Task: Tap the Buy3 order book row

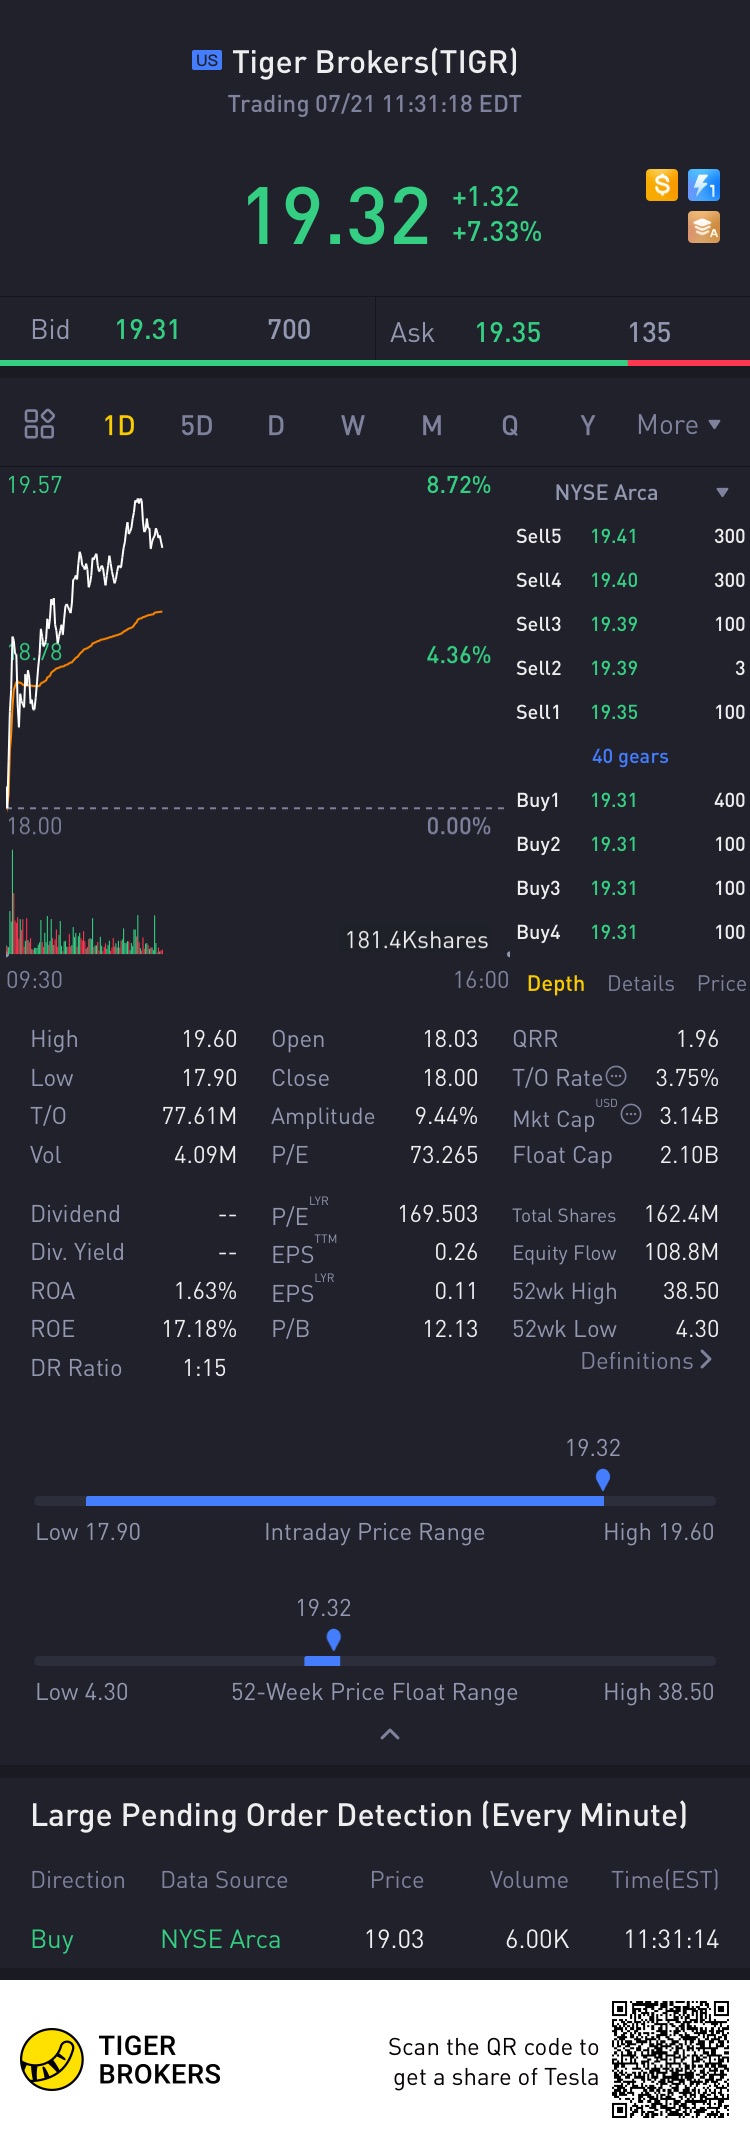Action: click(630, 889)
